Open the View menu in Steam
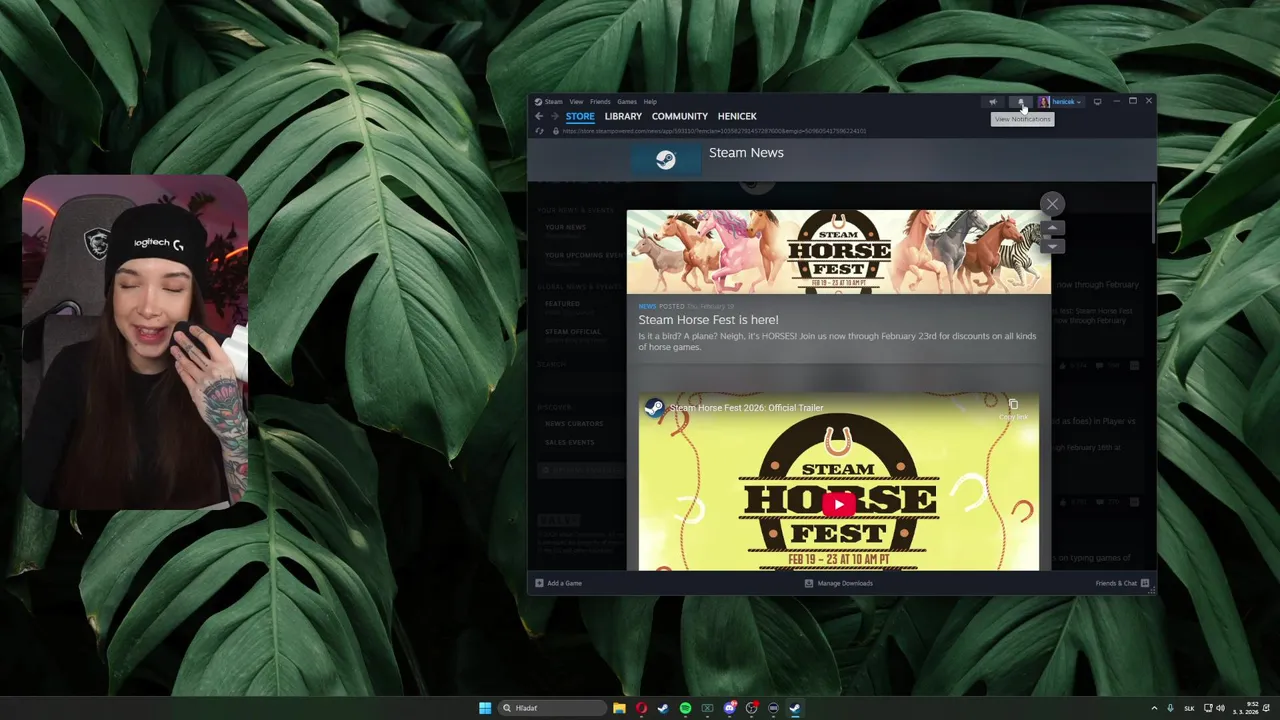The height and width of the screenshot is (720, 1280). click(576, 101)
